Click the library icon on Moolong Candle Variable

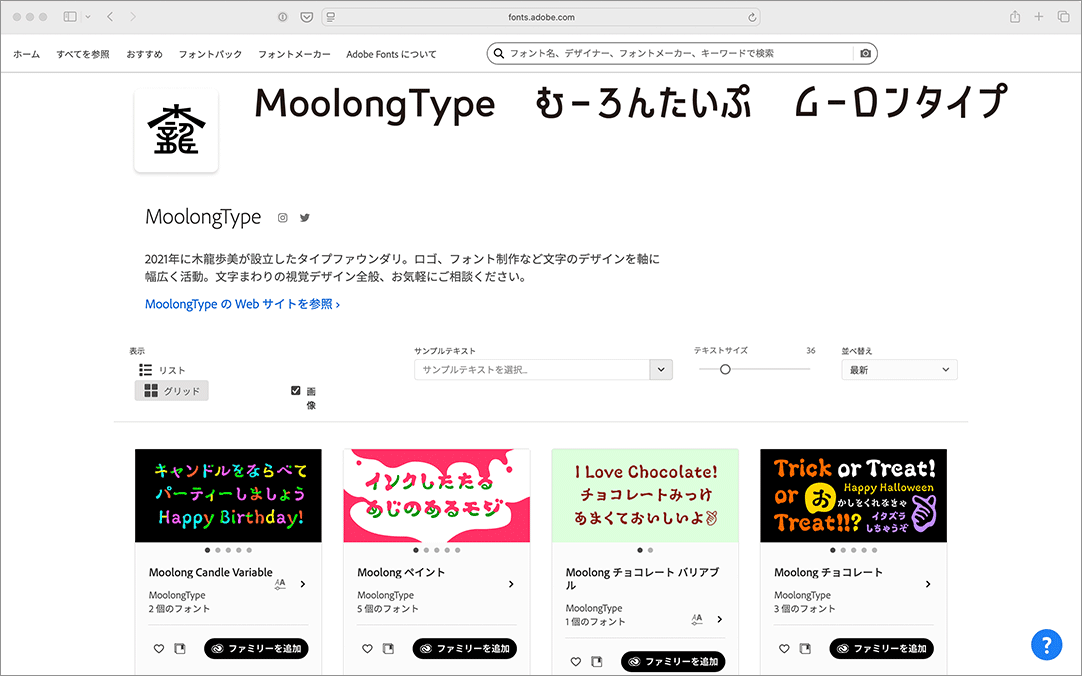pos(180,648)
